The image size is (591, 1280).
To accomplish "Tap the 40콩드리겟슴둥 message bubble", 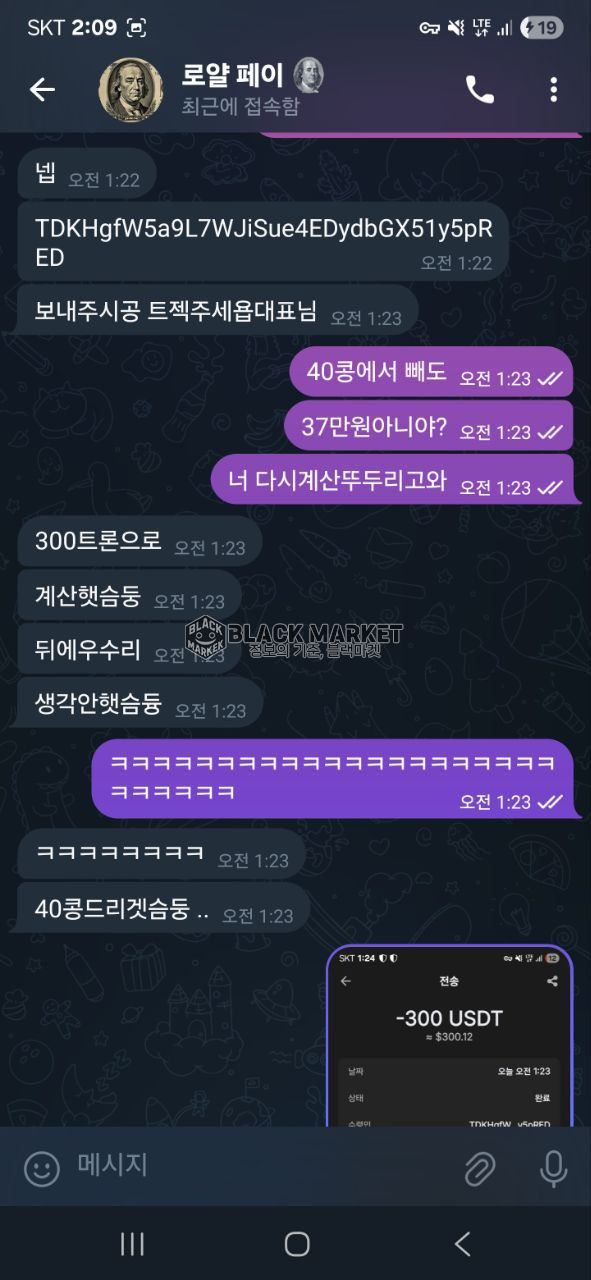I will (164, 910).
